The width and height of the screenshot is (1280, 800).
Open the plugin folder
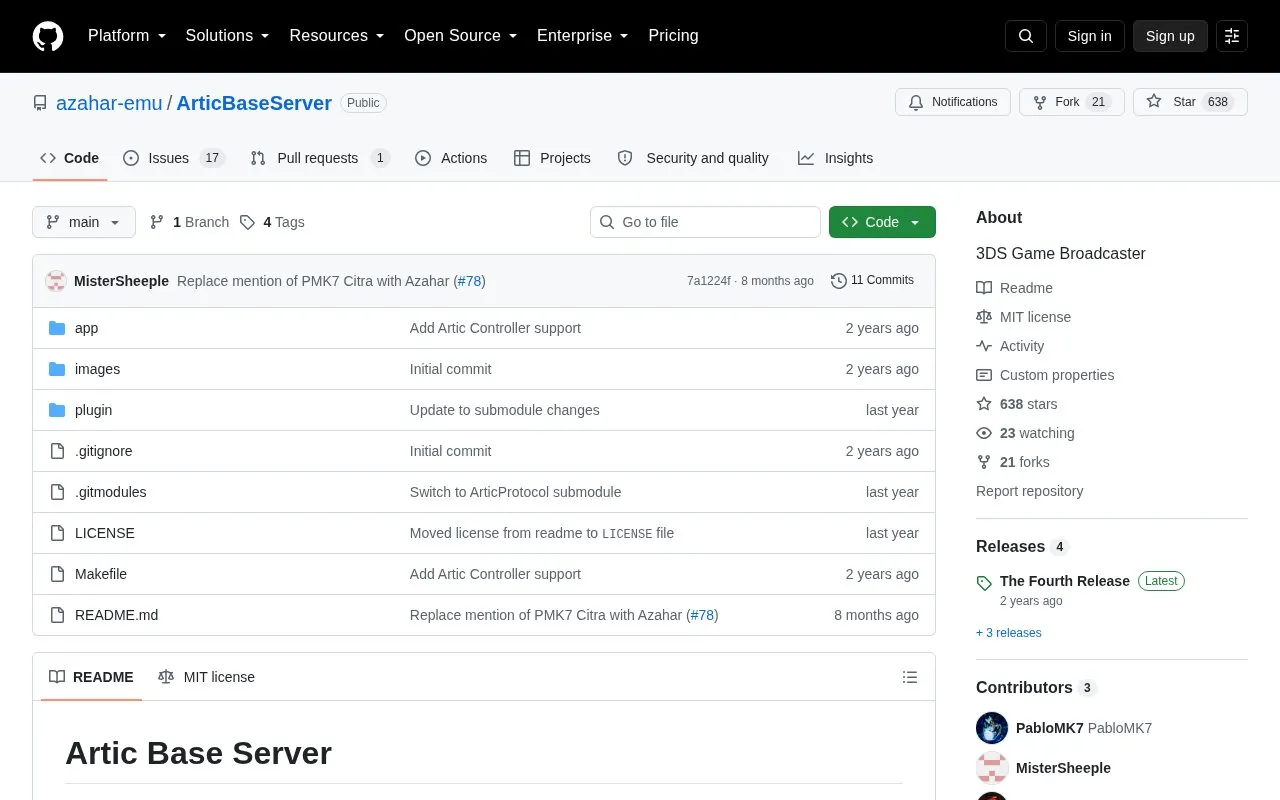[93, 410]
